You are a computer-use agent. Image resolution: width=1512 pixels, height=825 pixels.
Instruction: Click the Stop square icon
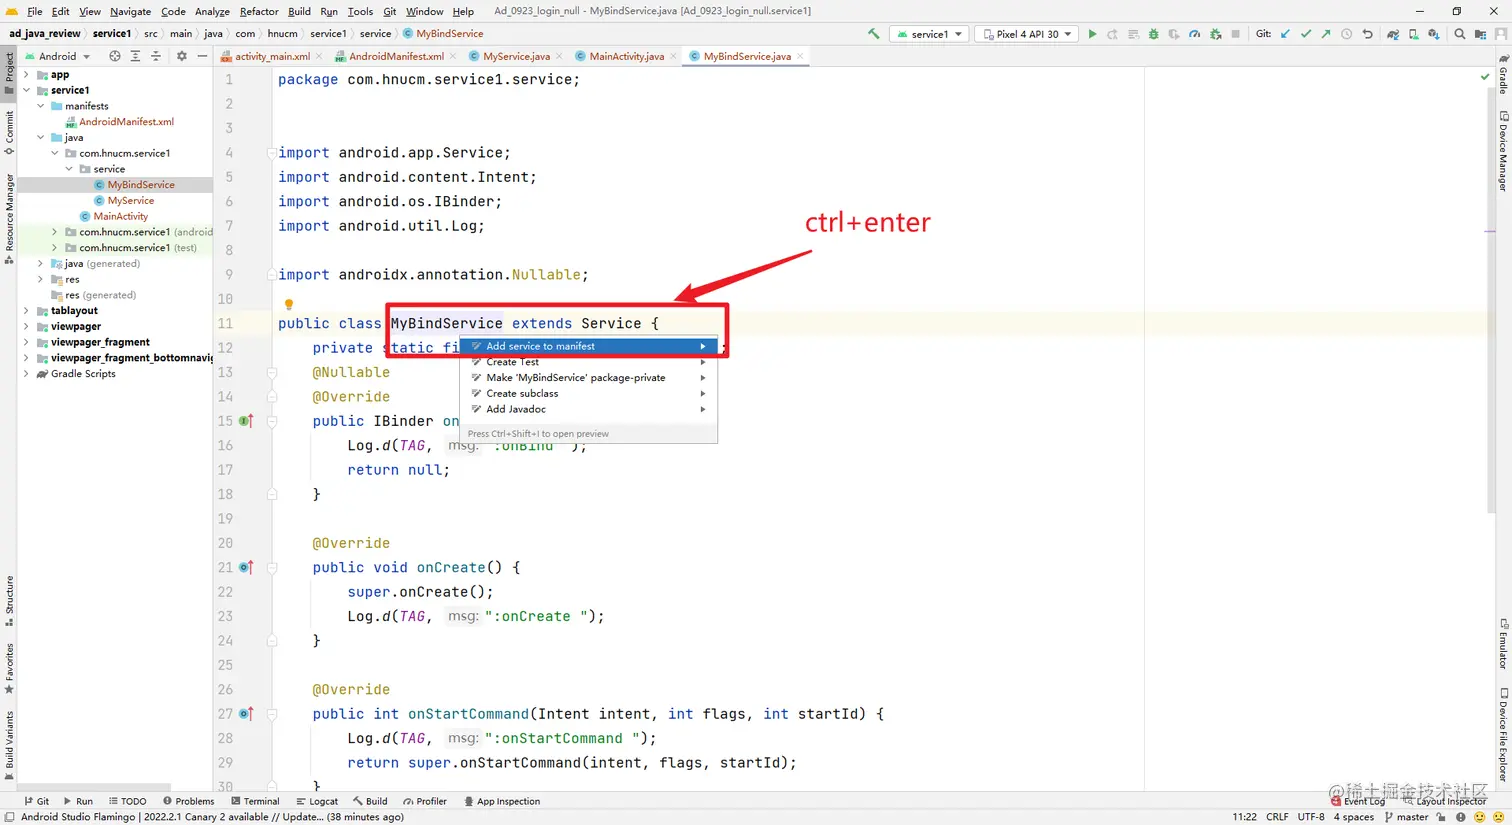click(1236, 34)
